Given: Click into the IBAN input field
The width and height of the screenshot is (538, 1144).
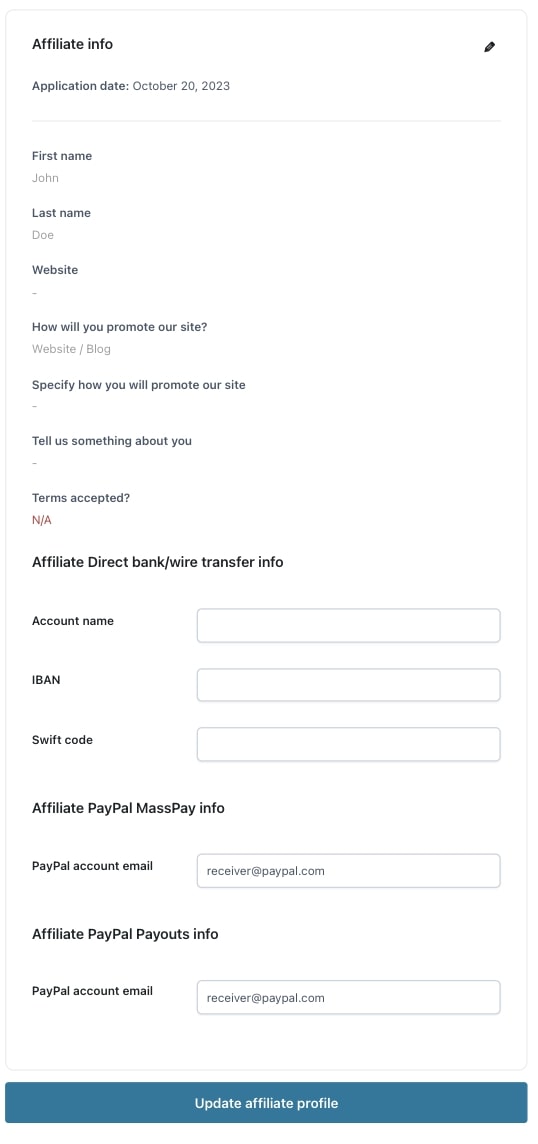Looking at the screenshot, I should point(348,685).
